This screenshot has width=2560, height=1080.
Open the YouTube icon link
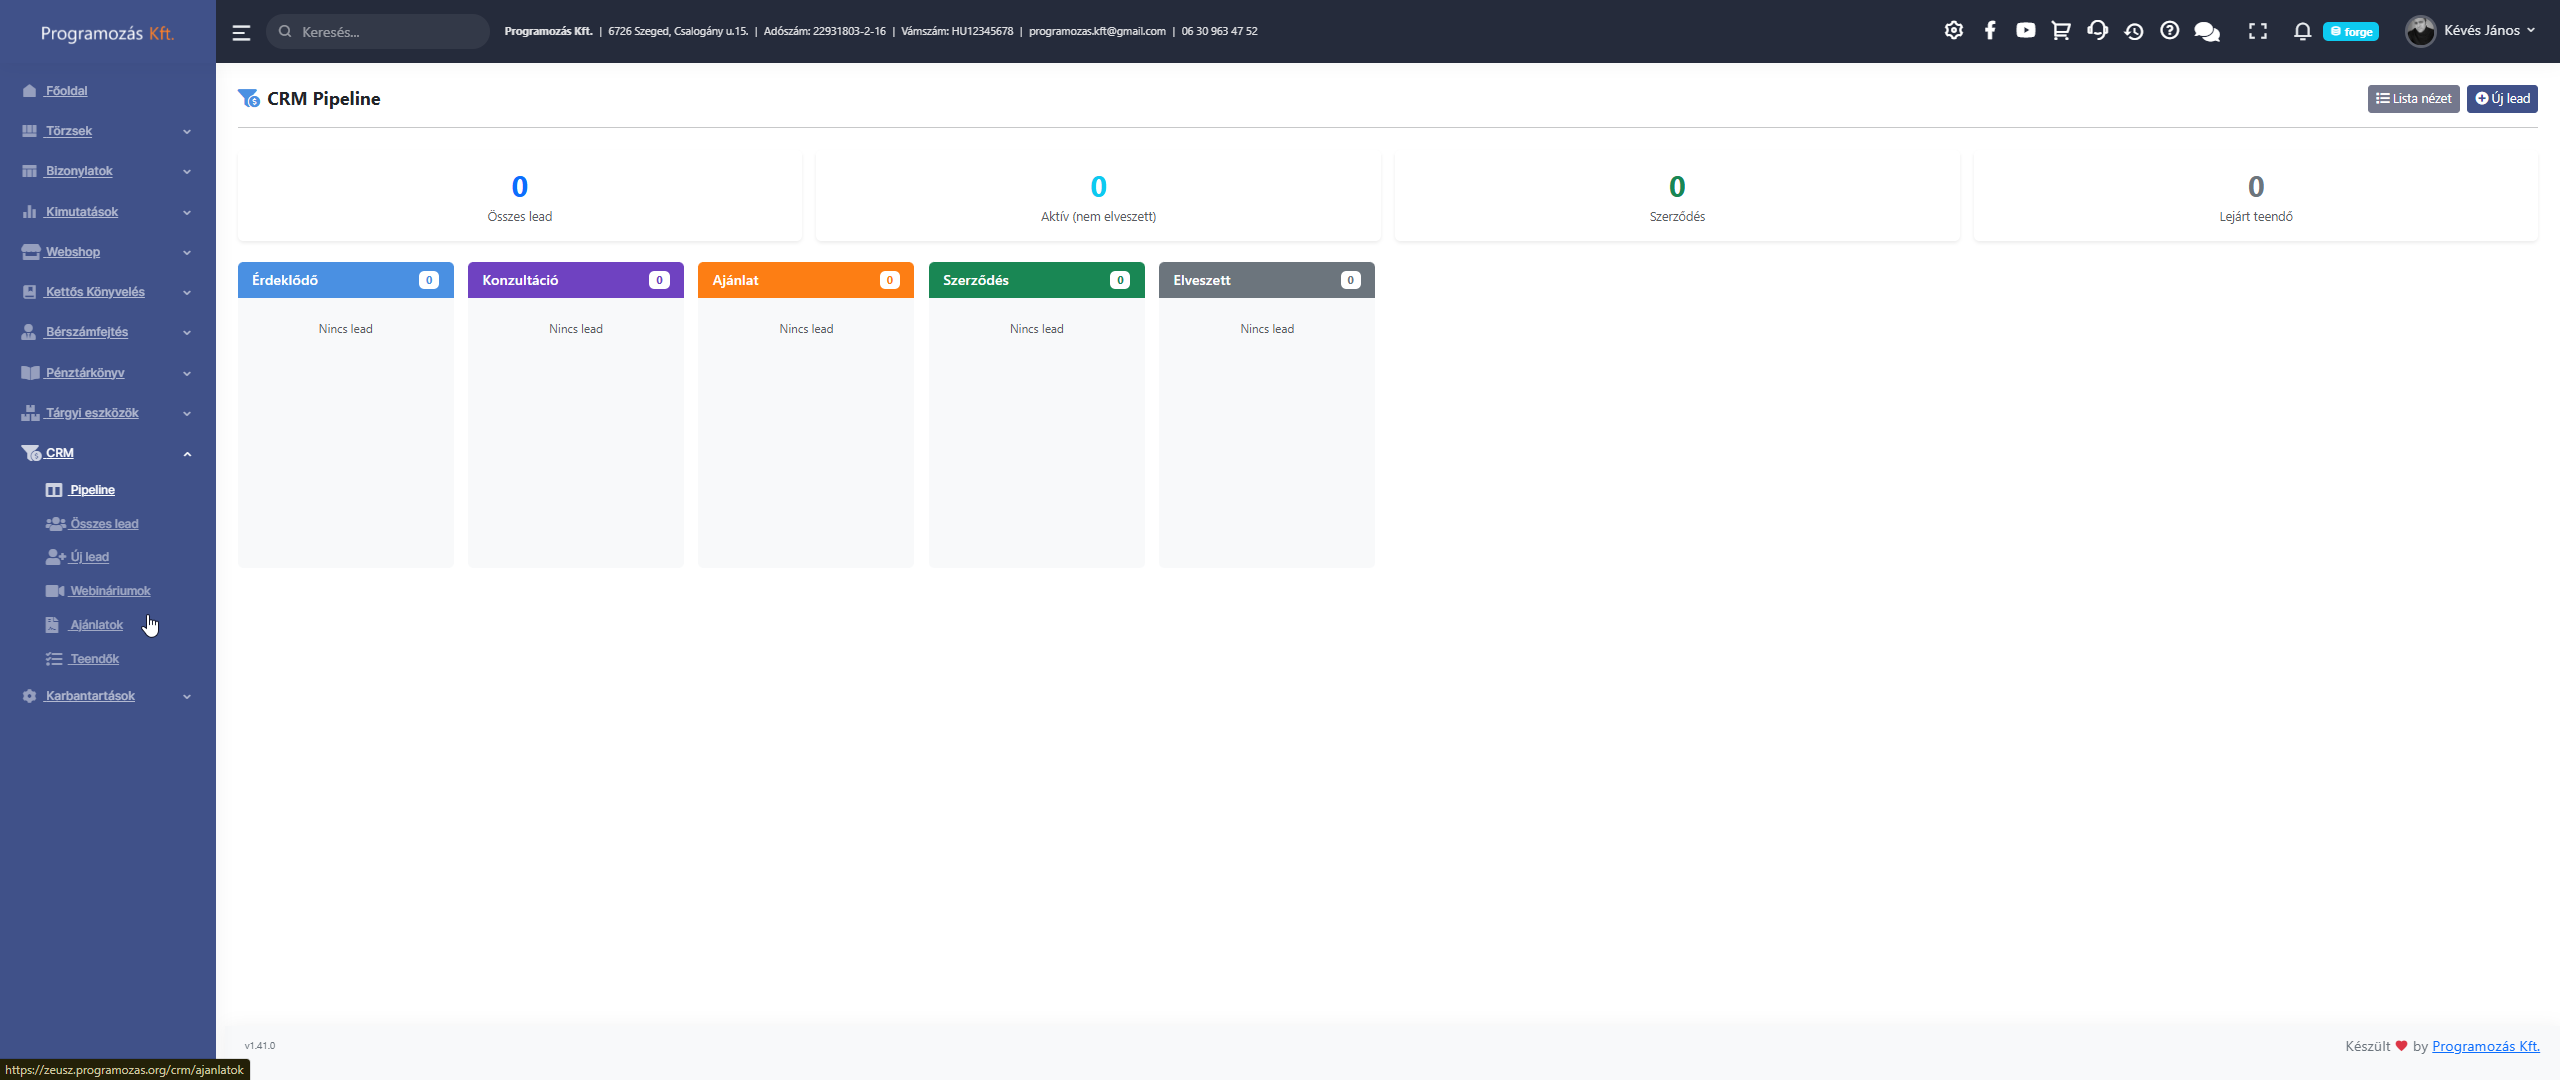(x=2025, y=31)
